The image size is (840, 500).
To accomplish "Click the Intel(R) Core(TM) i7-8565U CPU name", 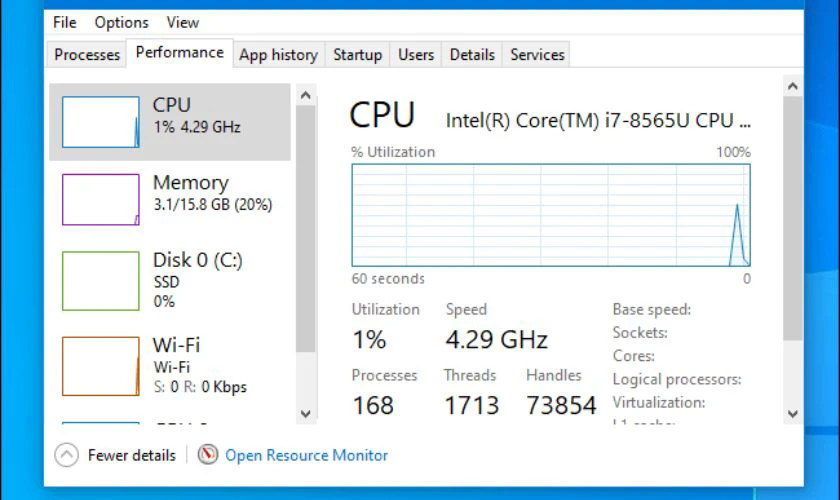I will pyautogui.click(x=598, y=121).
